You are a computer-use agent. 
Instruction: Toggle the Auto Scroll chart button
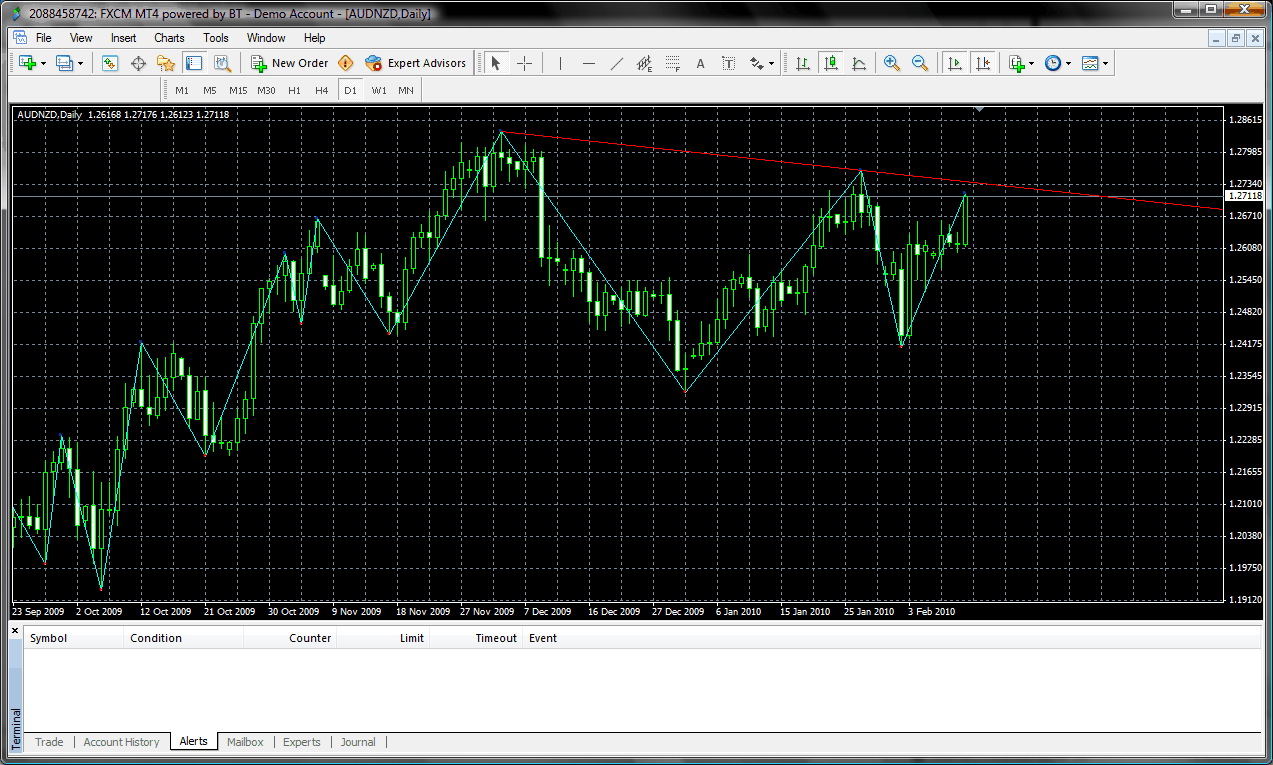point(954,63)
